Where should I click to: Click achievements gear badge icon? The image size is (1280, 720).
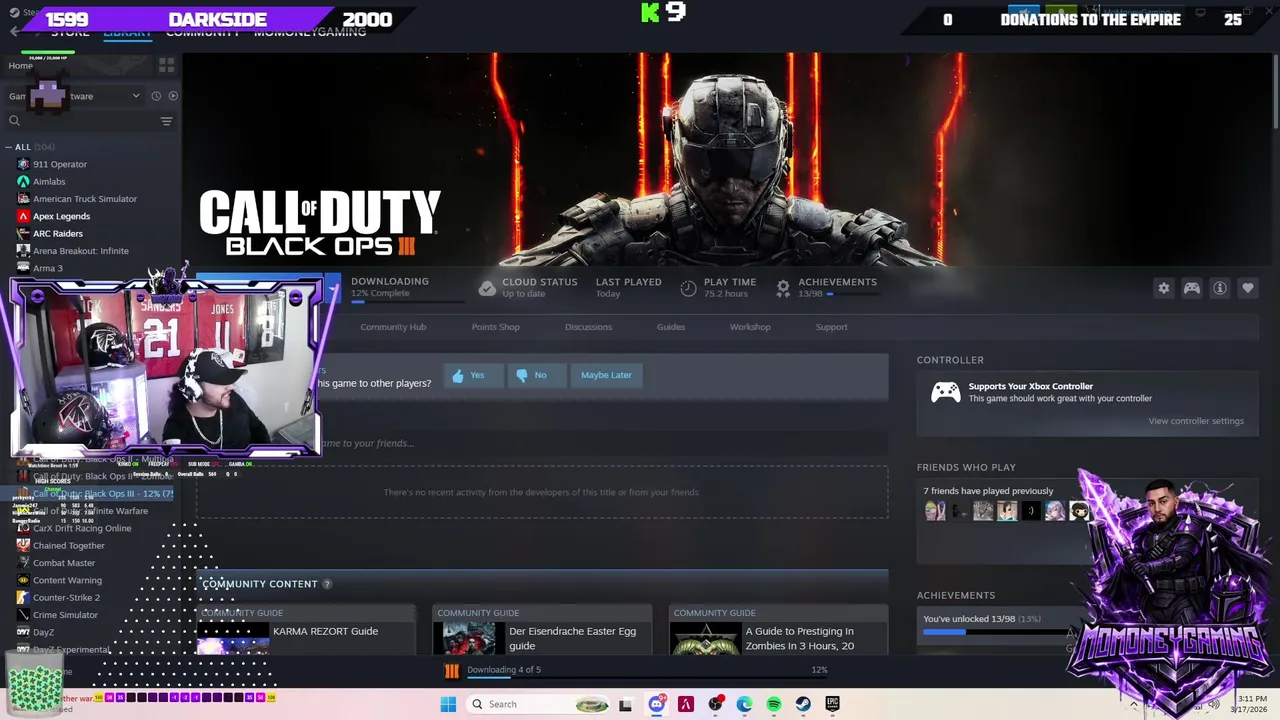(x=783, y=288)
